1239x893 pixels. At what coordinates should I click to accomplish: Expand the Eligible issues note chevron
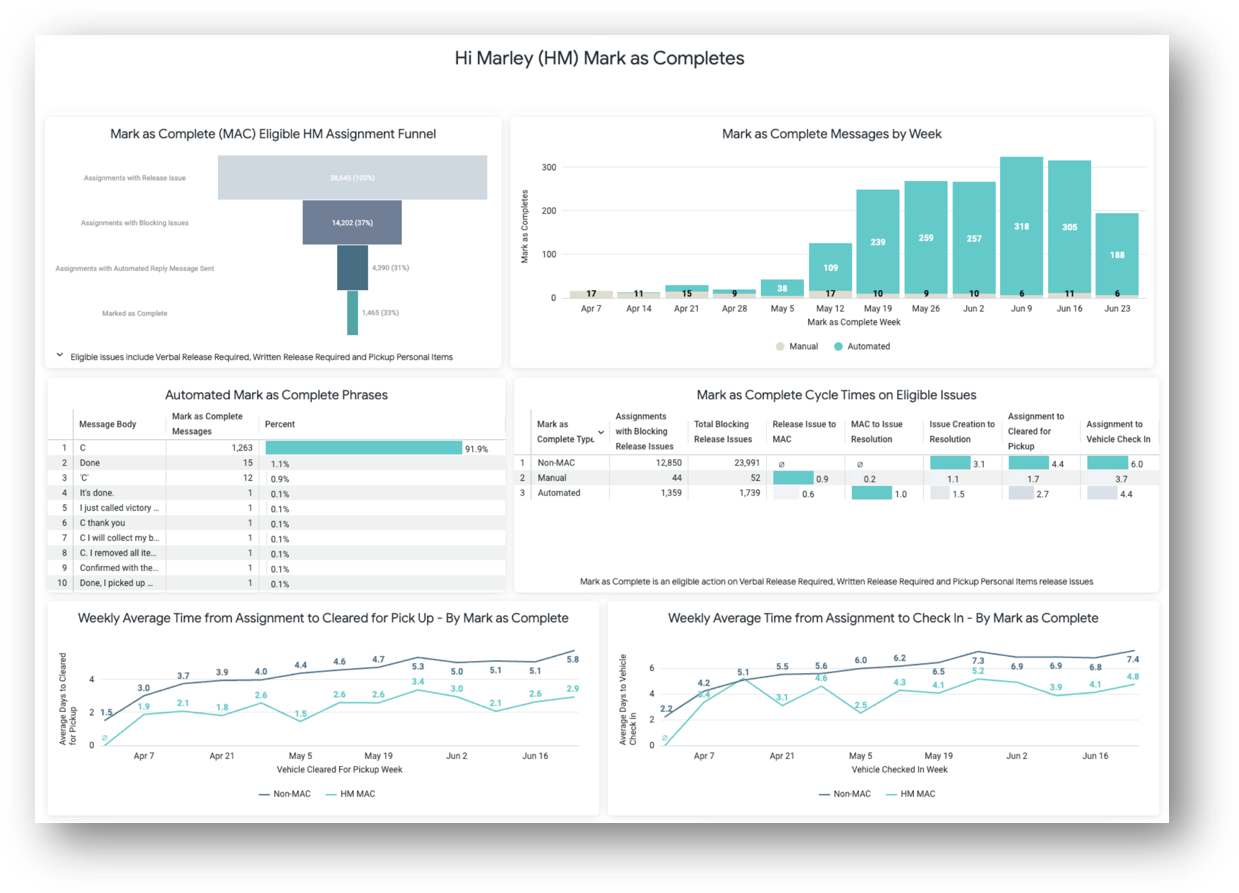point(59,355)
